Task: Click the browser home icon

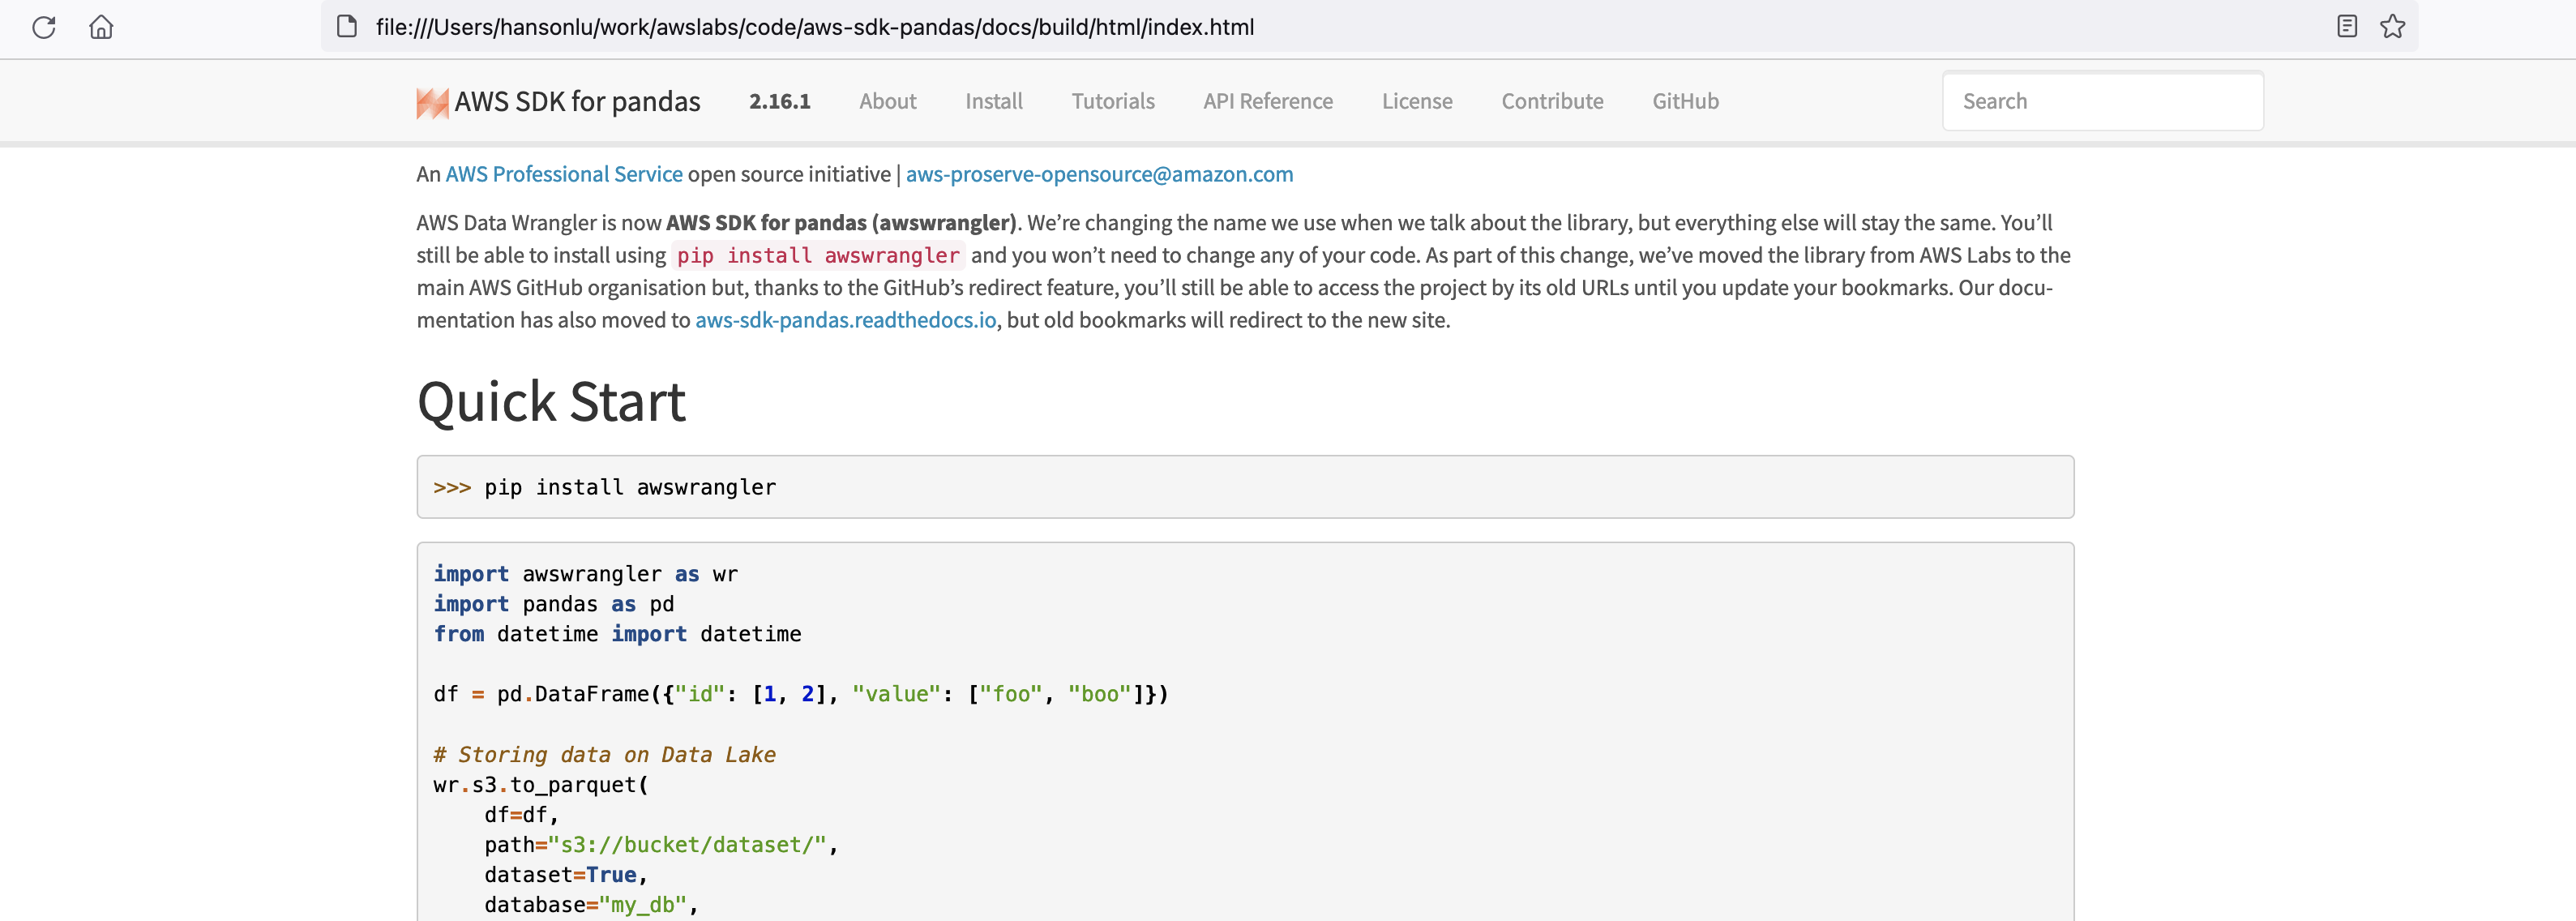Action: click(x=101, y=27)
